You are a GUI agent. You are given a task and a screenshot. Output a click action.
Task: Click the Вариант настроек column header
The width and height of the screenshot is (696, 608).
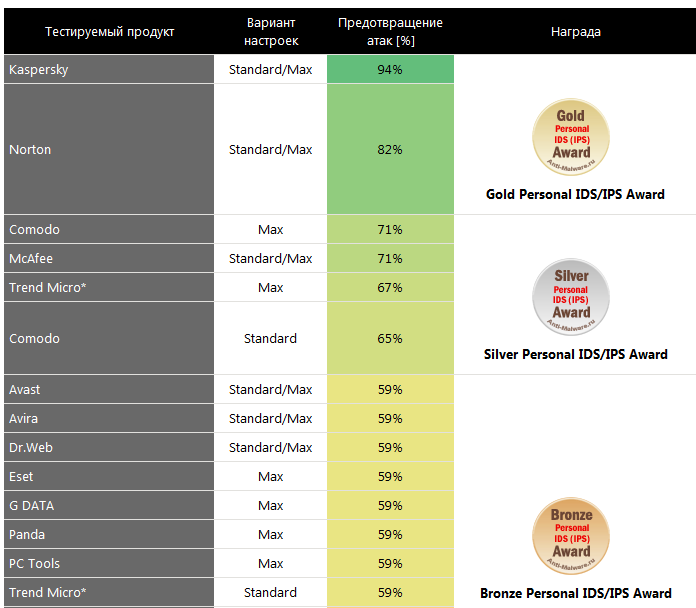click(x=270, y=31)
